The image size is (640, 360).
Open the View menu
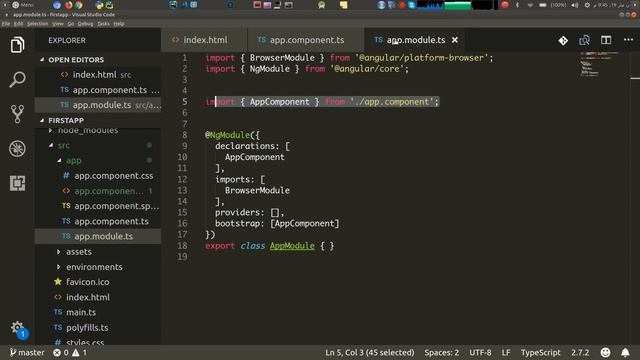point(58,24)
